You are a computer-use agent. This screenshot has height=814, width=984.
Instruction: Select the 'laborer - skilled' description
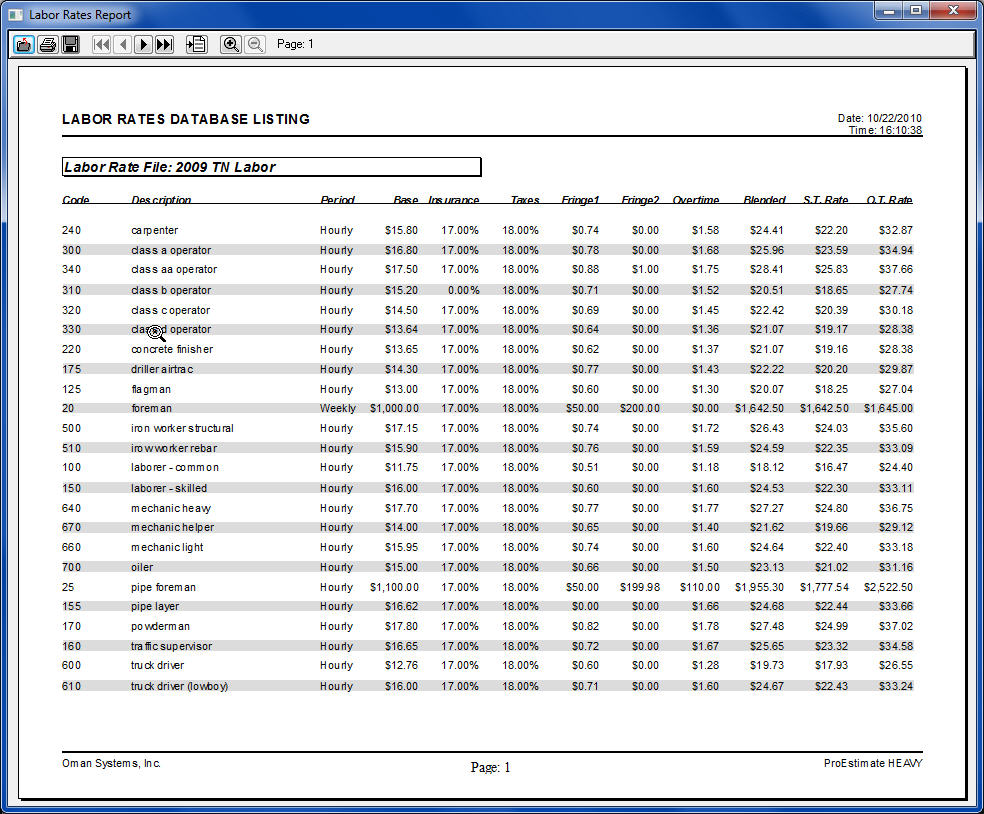click(x=169, y=488)
